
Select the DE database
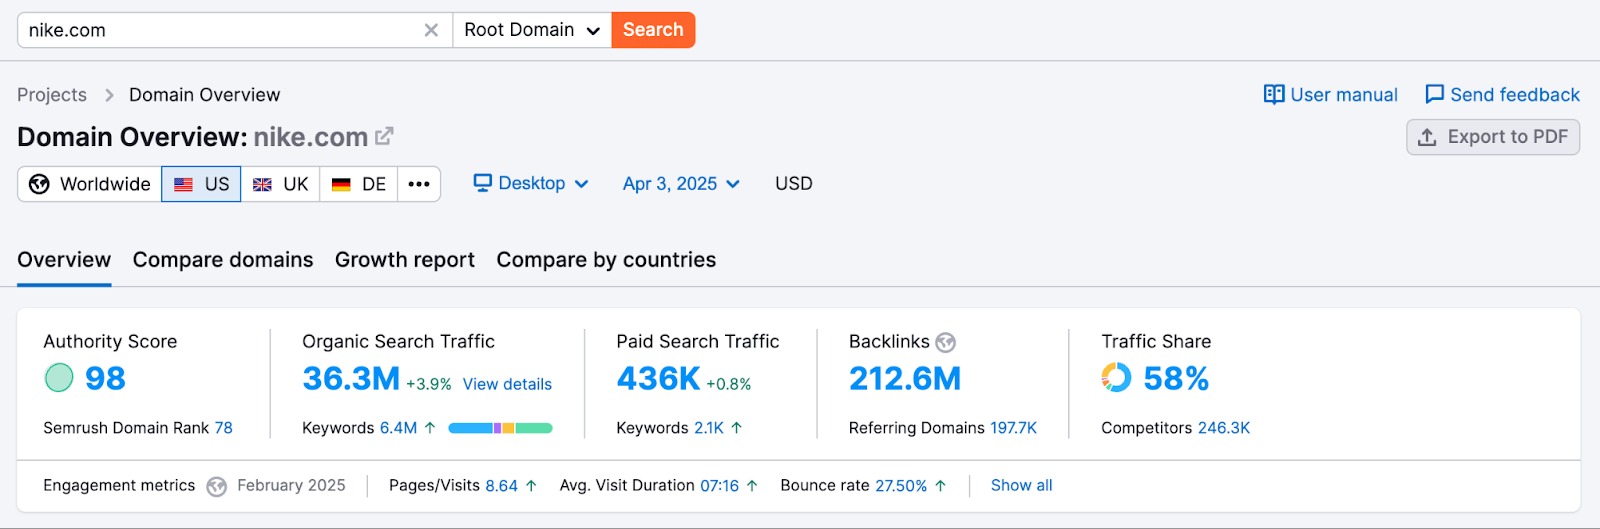click(359, 184)
